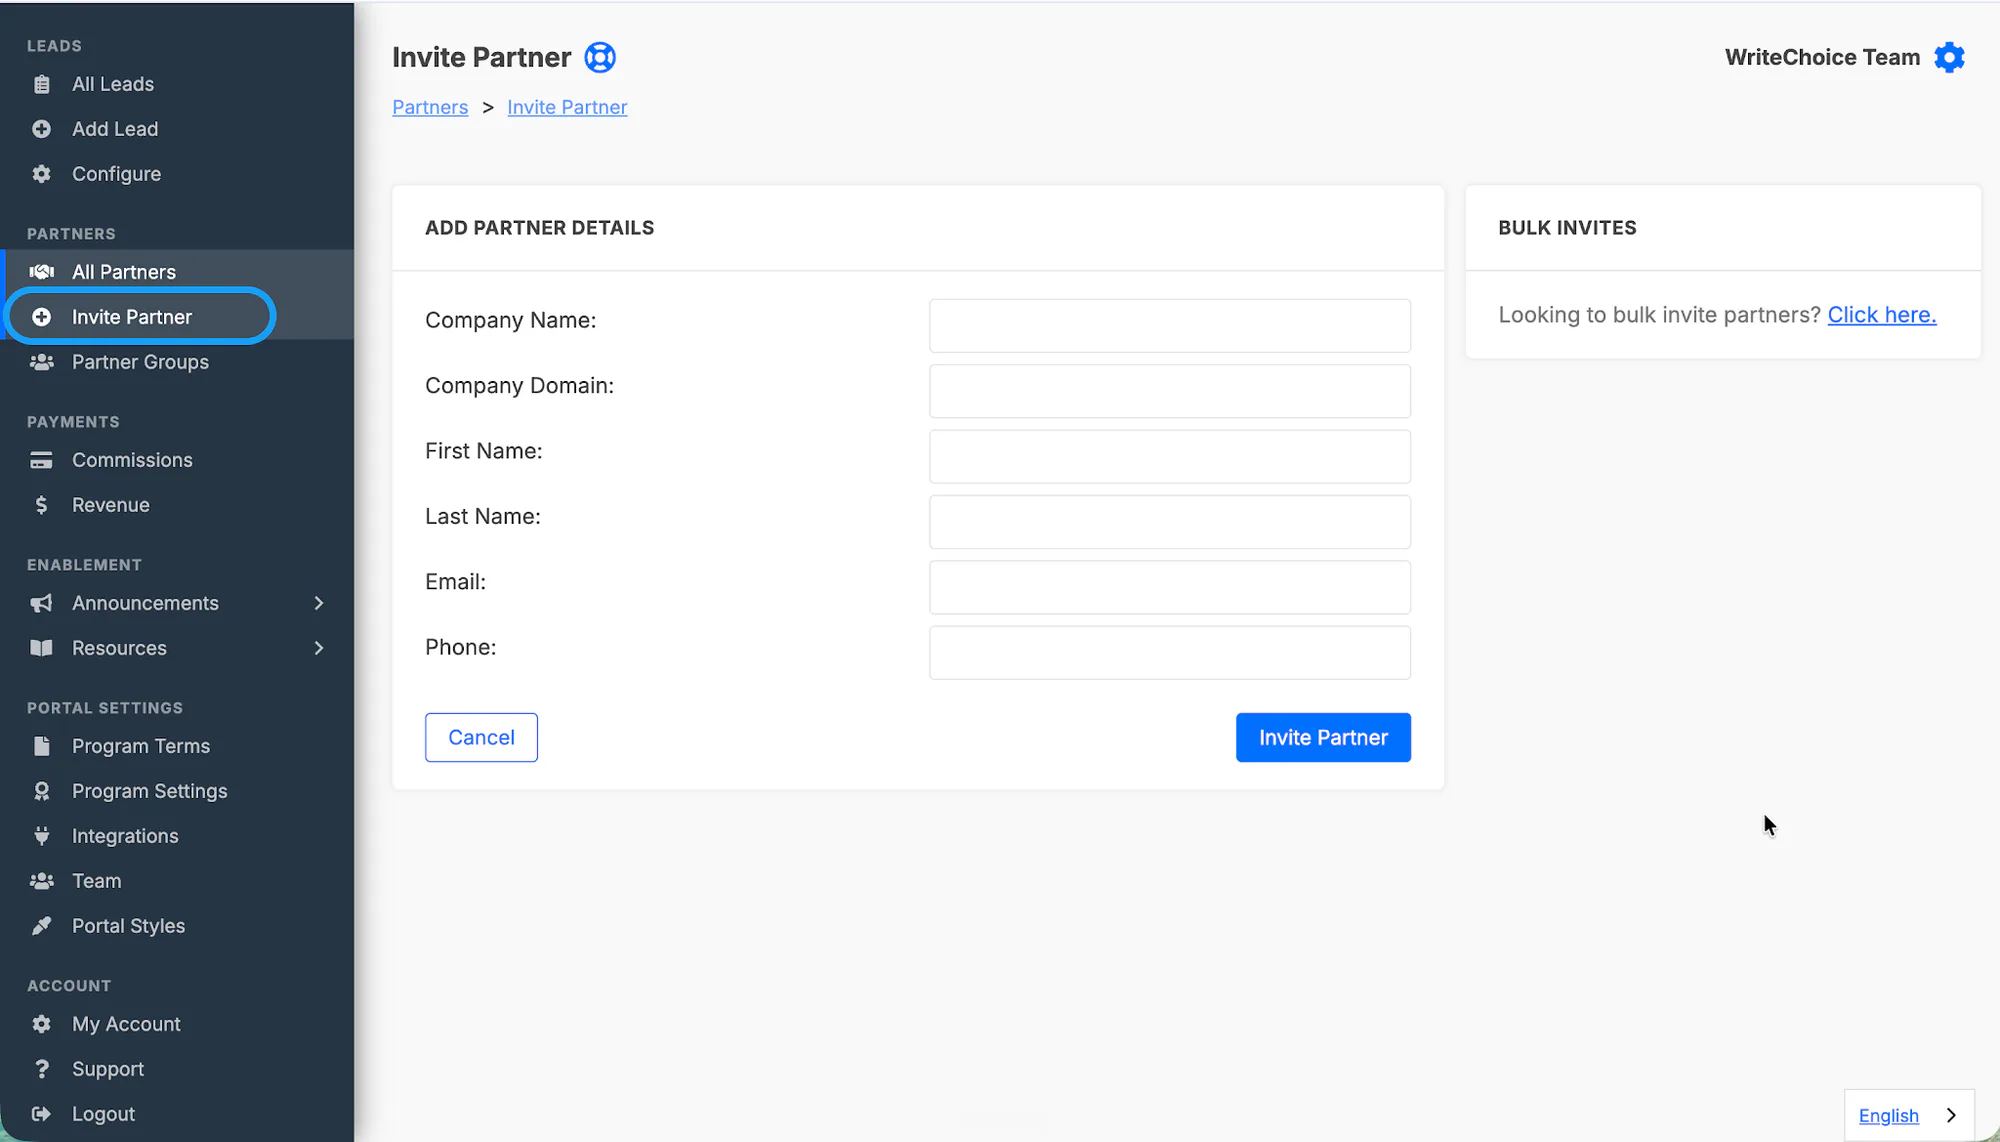The width and height of the screenshot is (2000, 1142).
Task: Click the bulk invite 'Click here' link
Action: coord(1881,315)
